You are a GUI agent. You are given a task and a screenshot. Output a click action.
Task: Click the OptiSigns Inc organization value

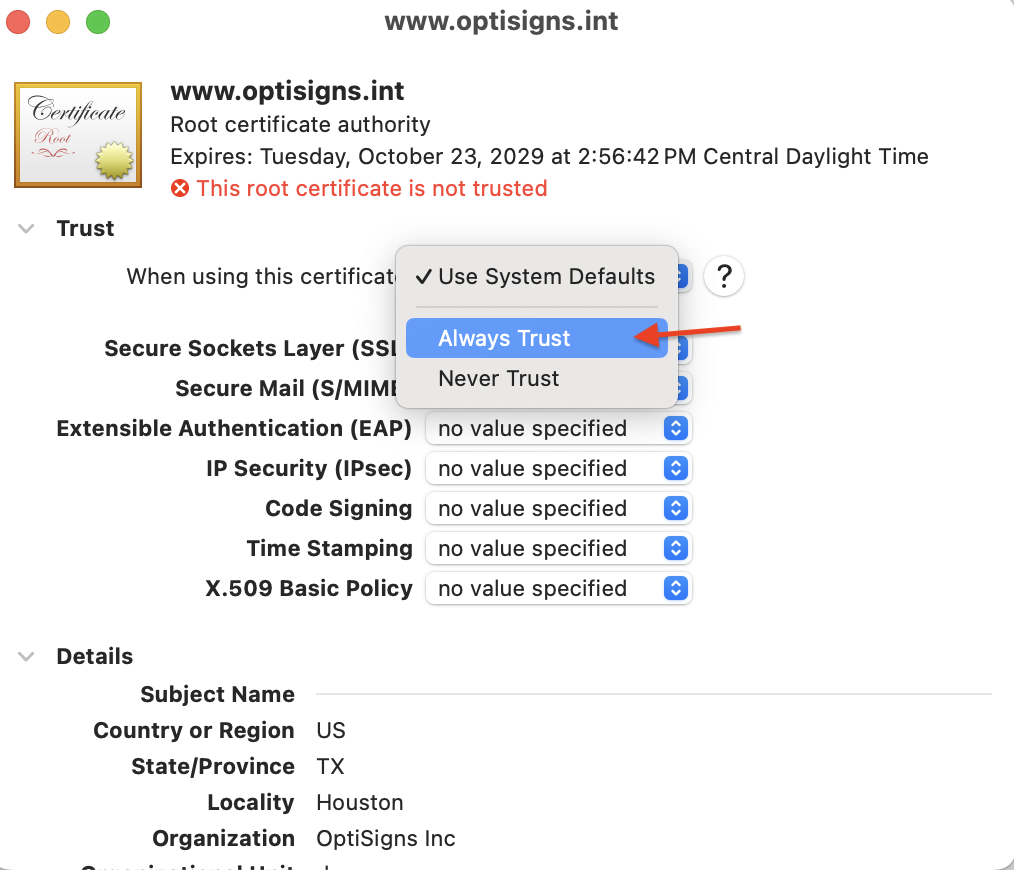(385, 838)
